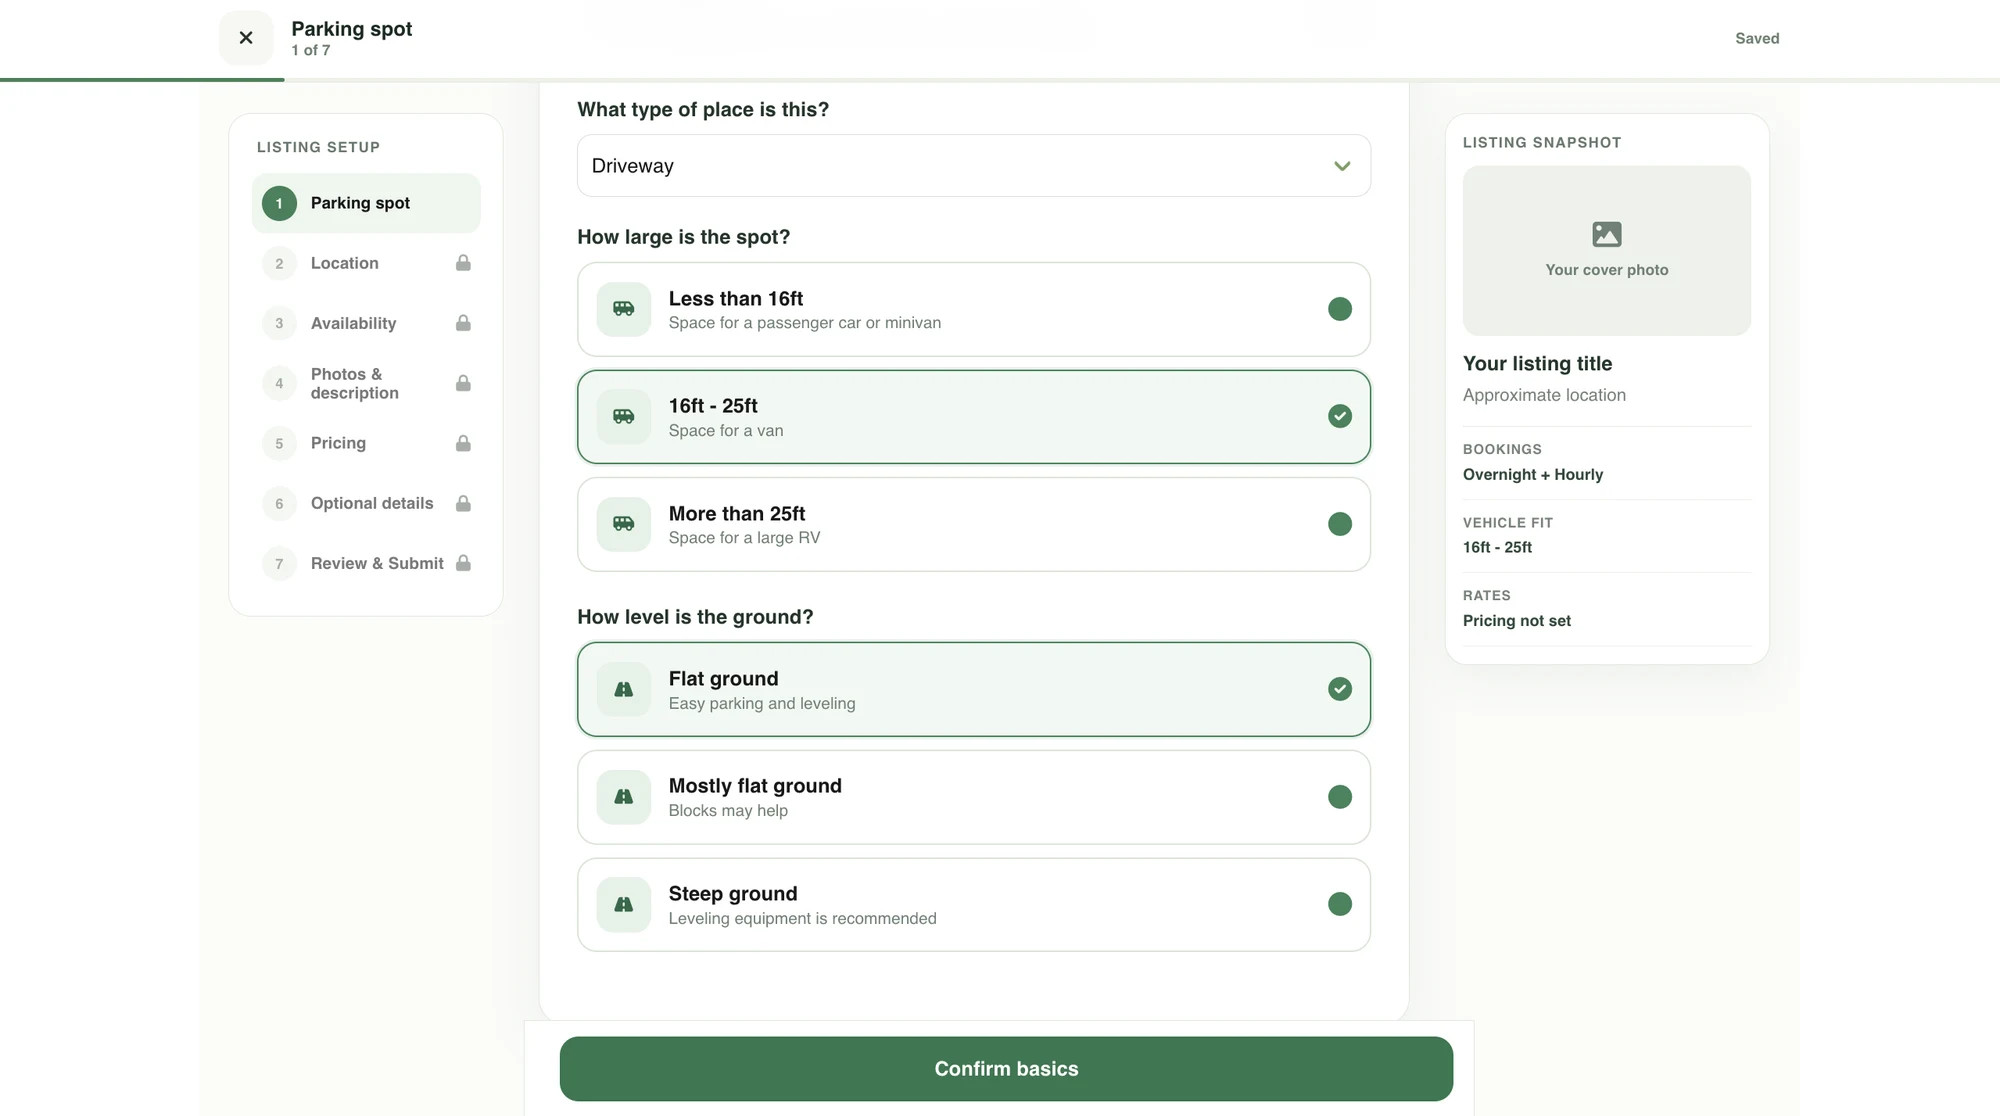The image size is (2000, 1116).
Task: Click step number 5 circle badge
Action: (279, 443)
